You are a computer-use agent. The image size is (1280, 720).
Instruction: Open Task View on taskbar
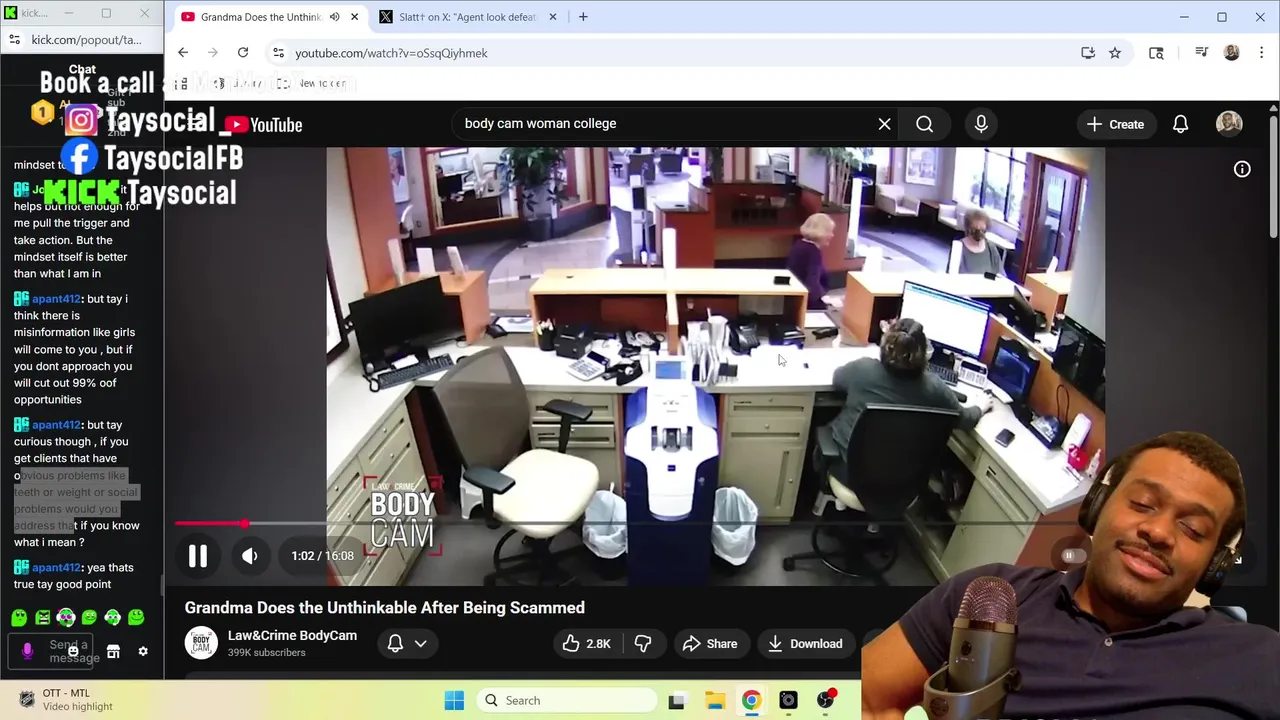677,700
